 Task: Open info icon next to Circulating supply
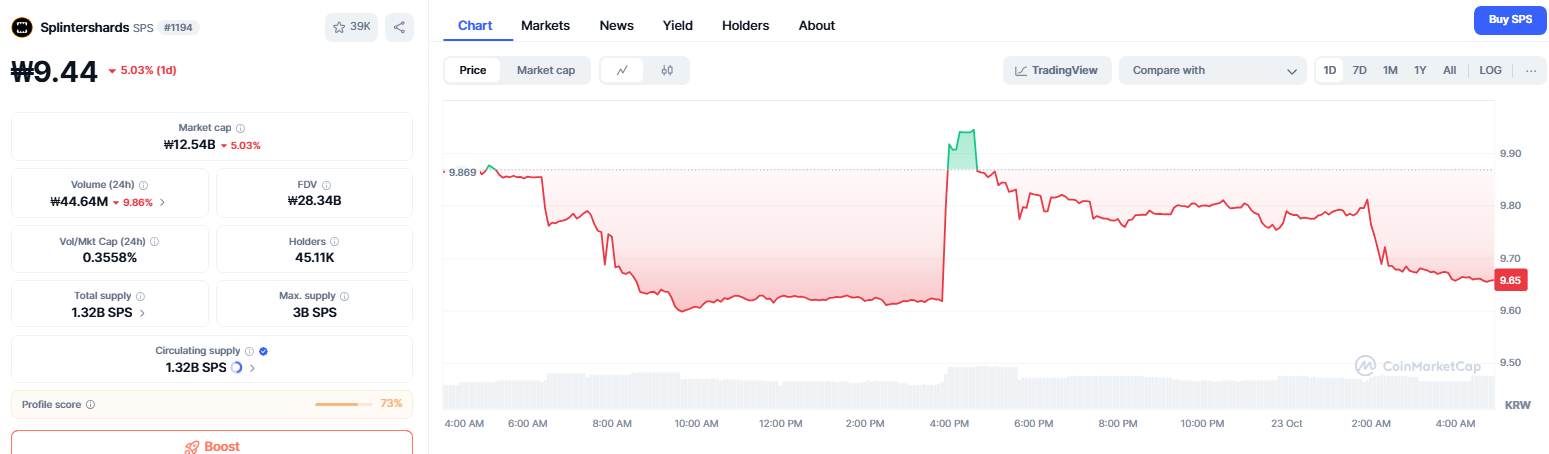249,351
